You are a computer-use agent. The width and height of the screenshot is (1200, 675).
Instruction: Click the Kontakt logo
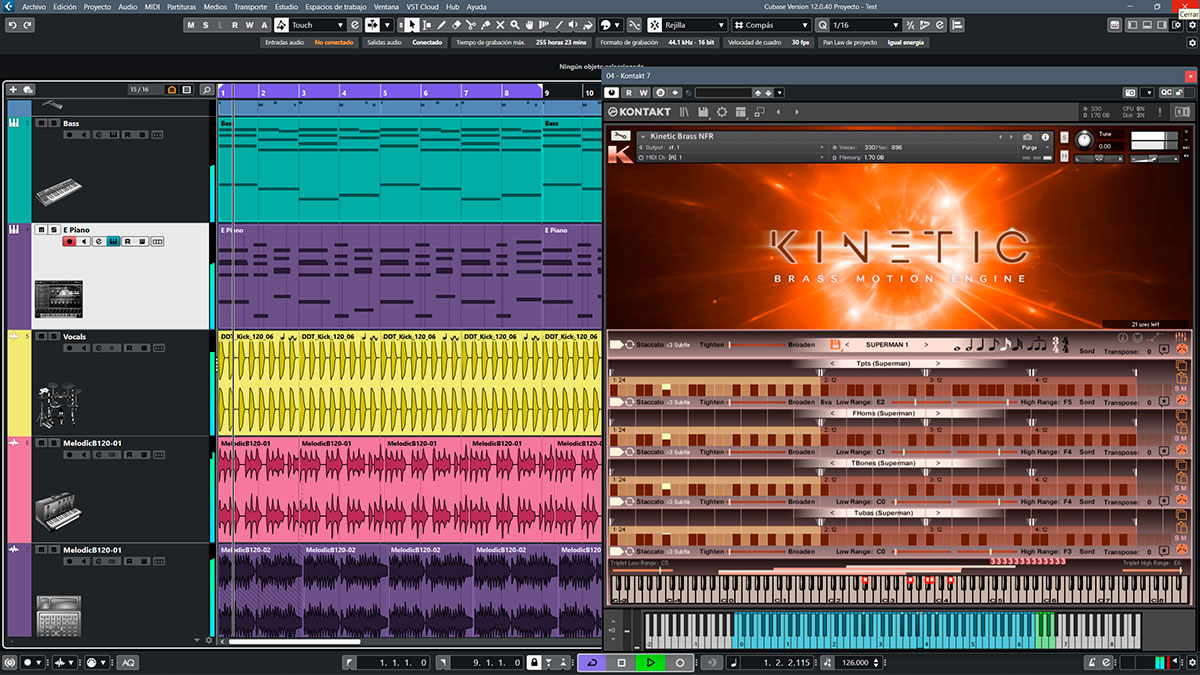pos(640,111)
